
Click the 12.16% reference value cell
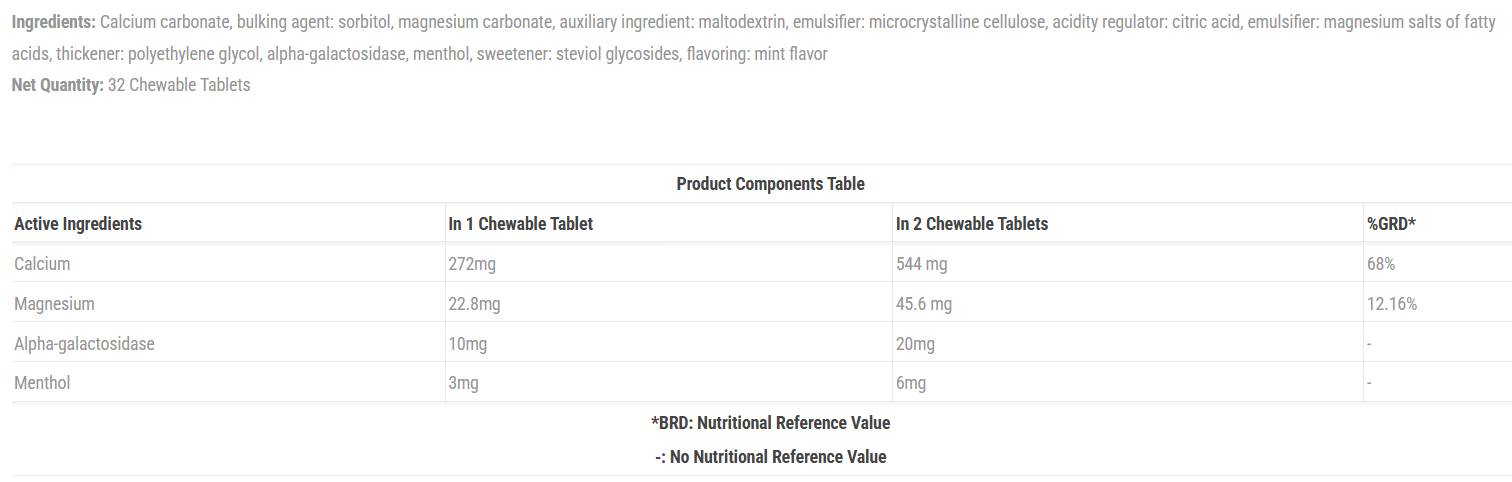point(1392,304)
